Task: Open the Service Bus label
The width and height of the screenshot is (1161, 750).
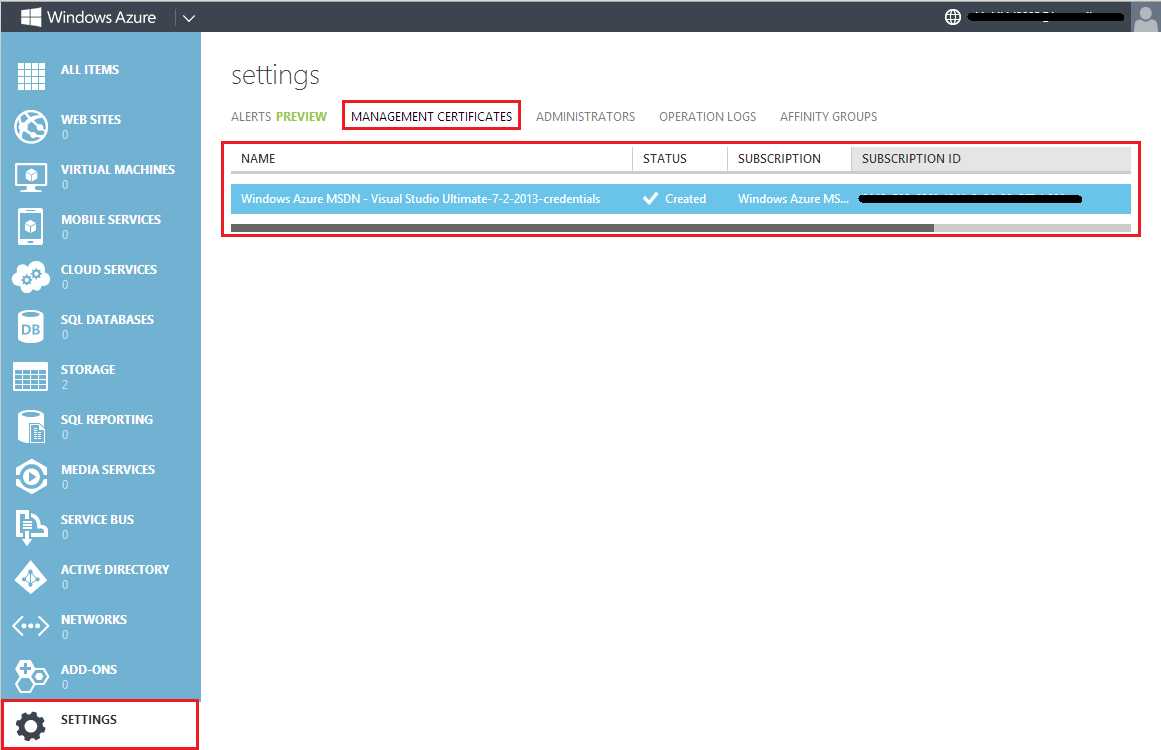Action: tap(97, 519)
